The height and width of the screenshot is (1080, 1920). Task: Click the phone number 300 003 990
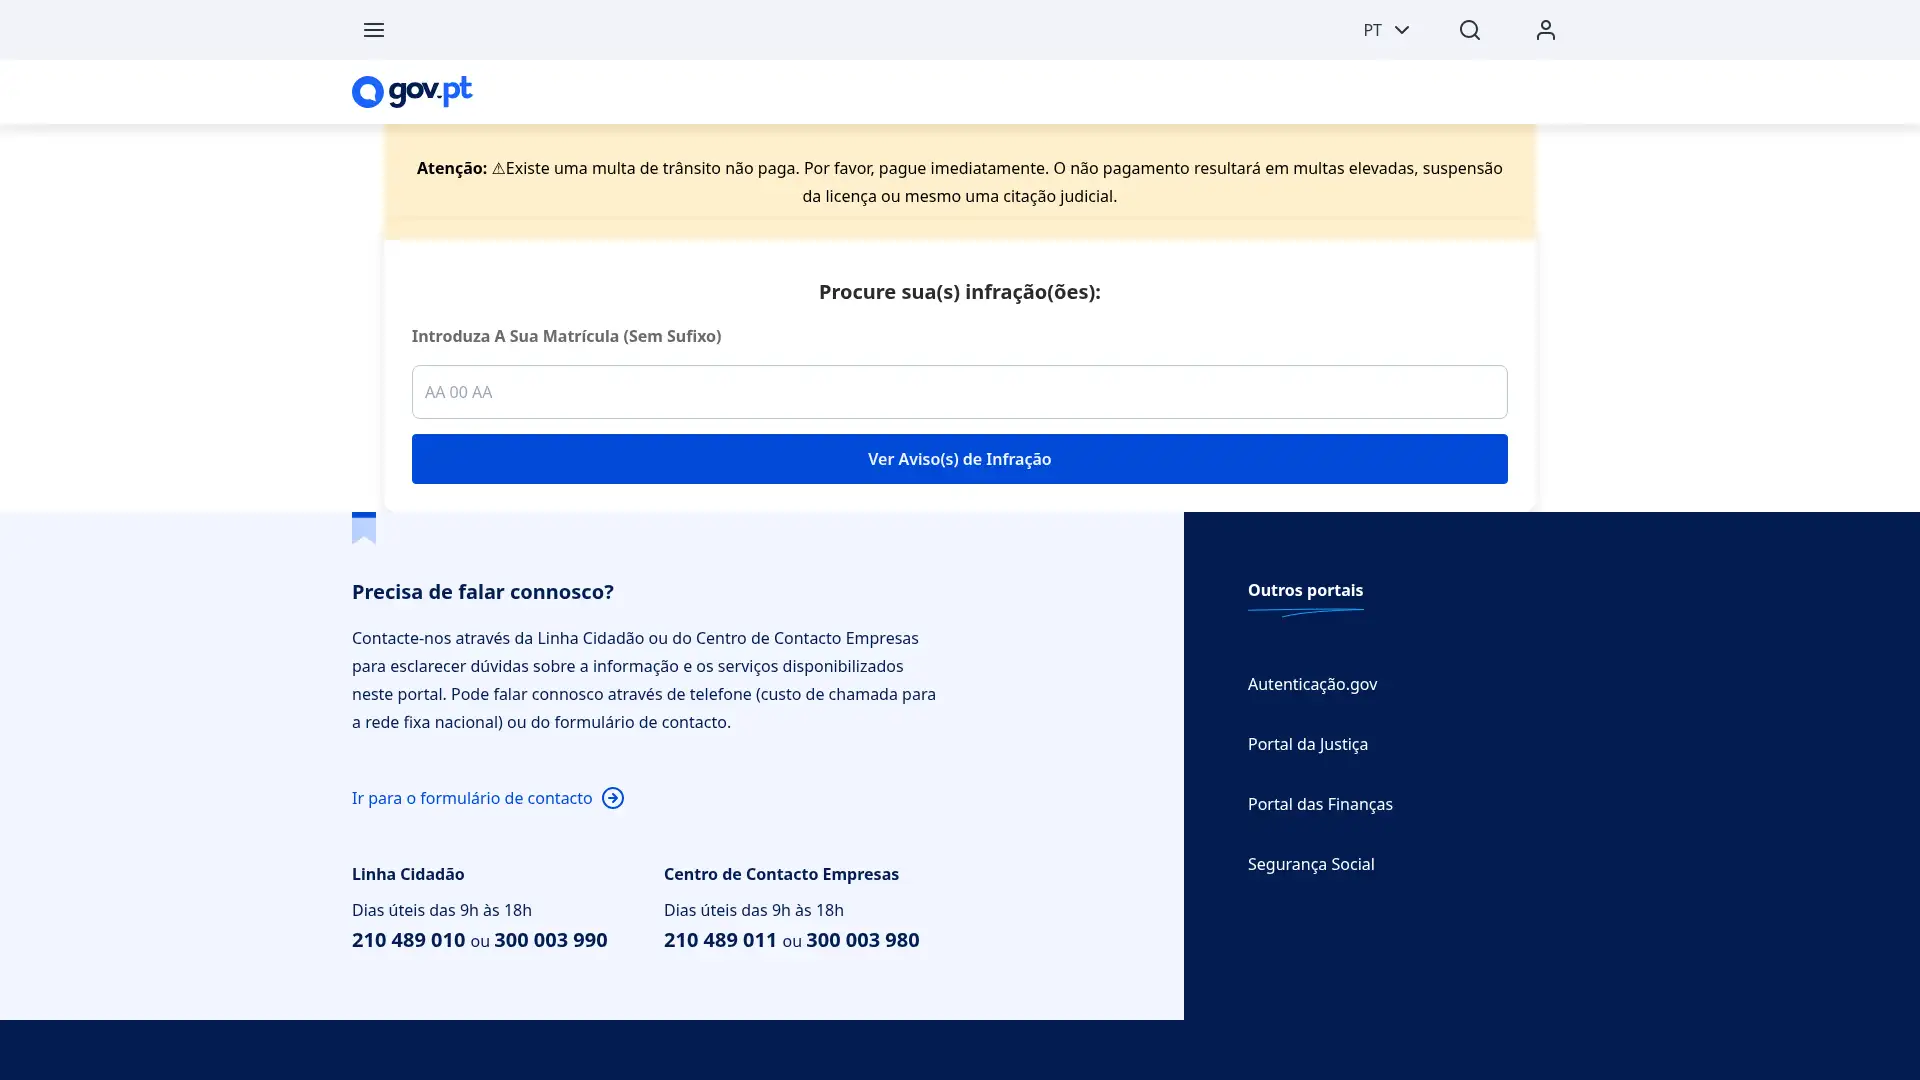click(549, 940)
